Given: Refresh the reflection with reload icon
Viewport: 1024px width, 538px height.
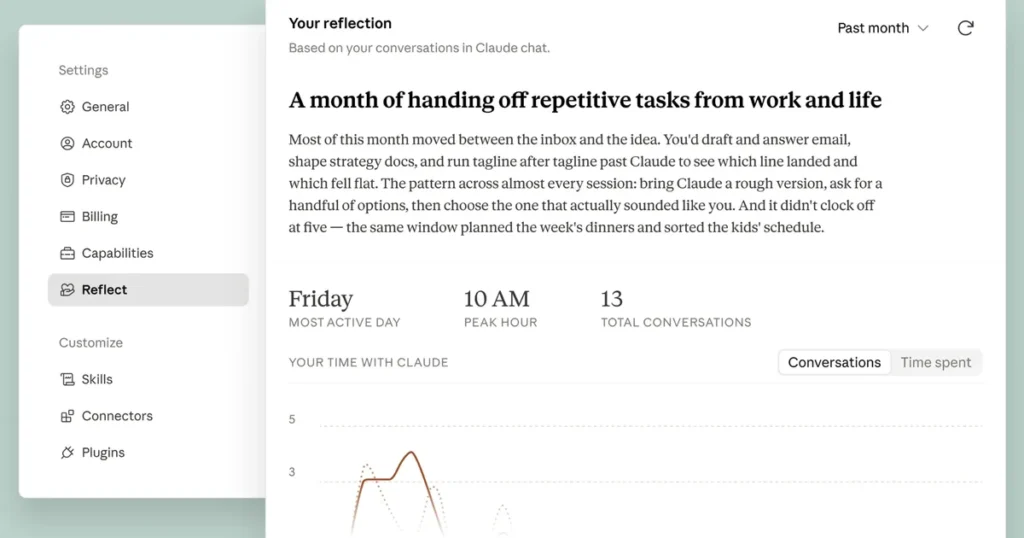Looking at the screenshot, I should click(x=965, y=28).
